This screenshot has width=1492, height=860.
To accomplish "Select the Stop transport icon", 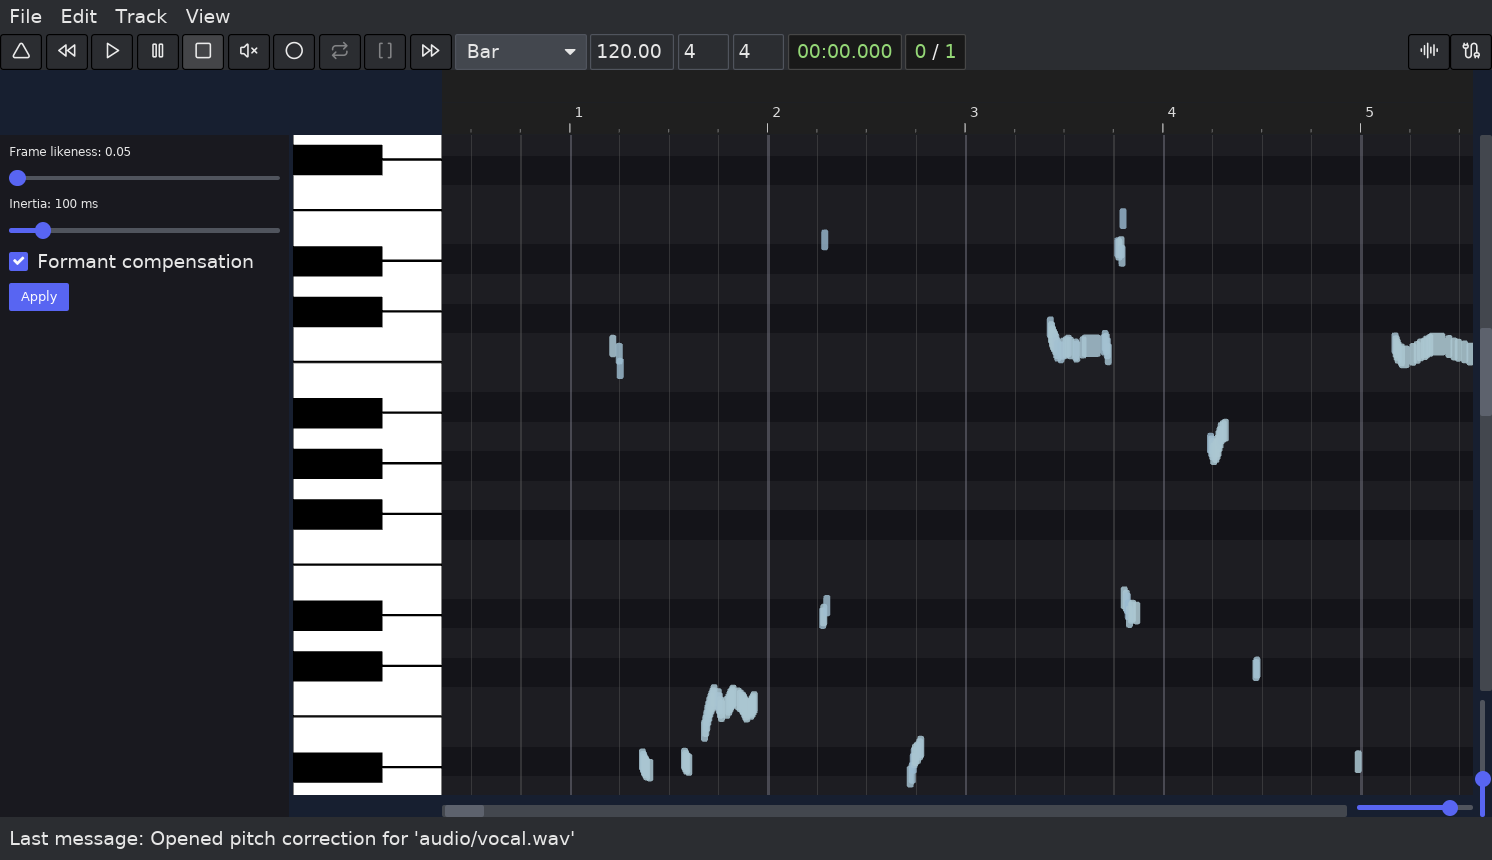I will click(203, 51).
